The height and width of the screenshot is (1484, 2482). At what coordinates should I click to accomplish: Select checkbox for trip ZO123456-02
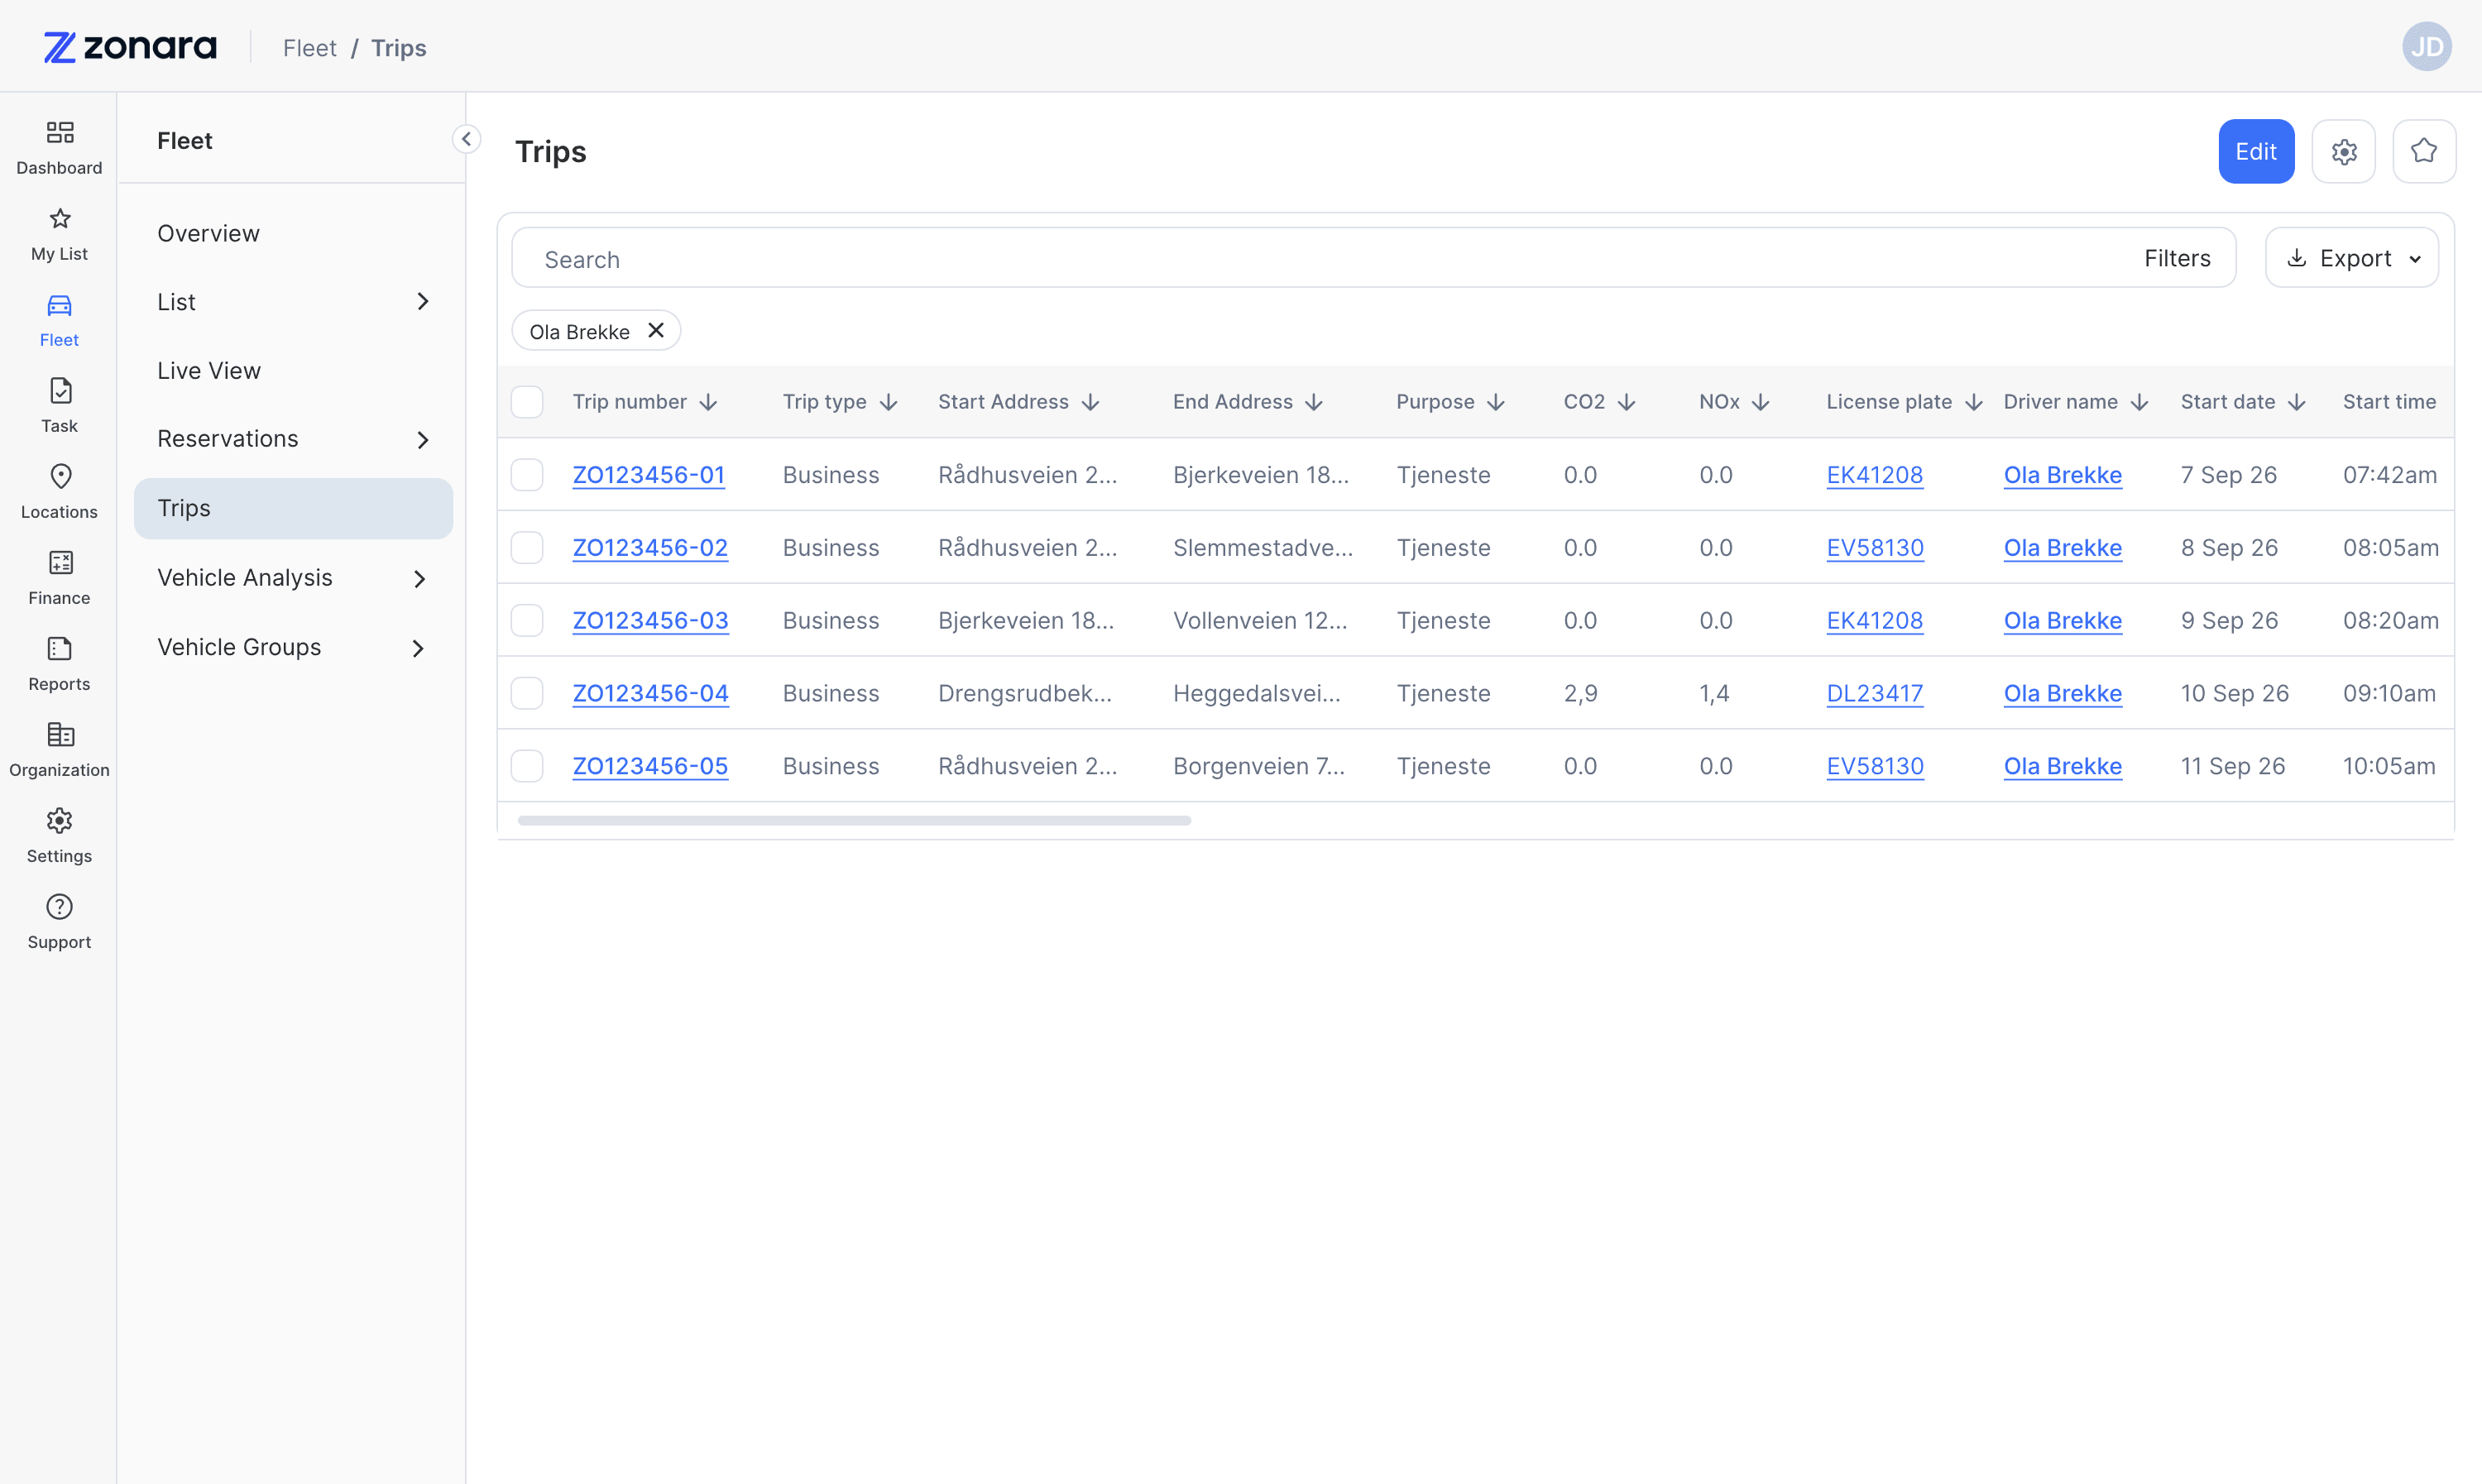pyautogui.click(x=527, y=548)
